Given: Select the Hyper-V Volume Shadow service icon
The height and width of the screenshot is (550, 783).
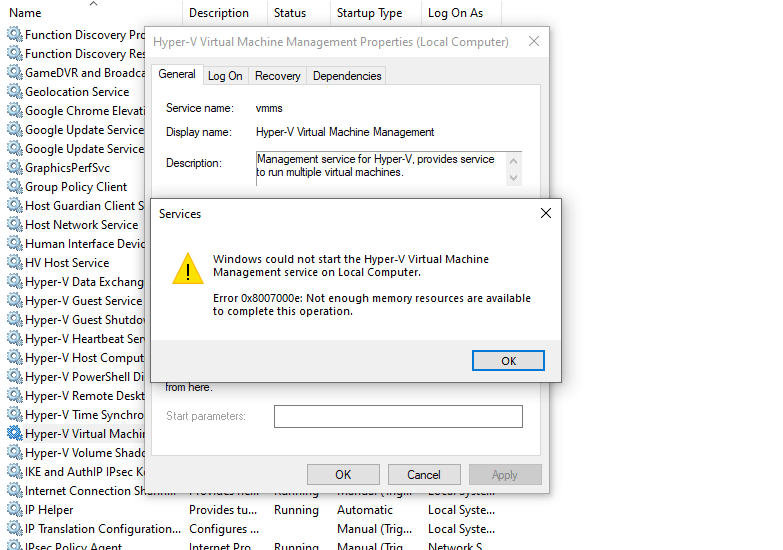Looking at the screenshot, I should 15,452.
